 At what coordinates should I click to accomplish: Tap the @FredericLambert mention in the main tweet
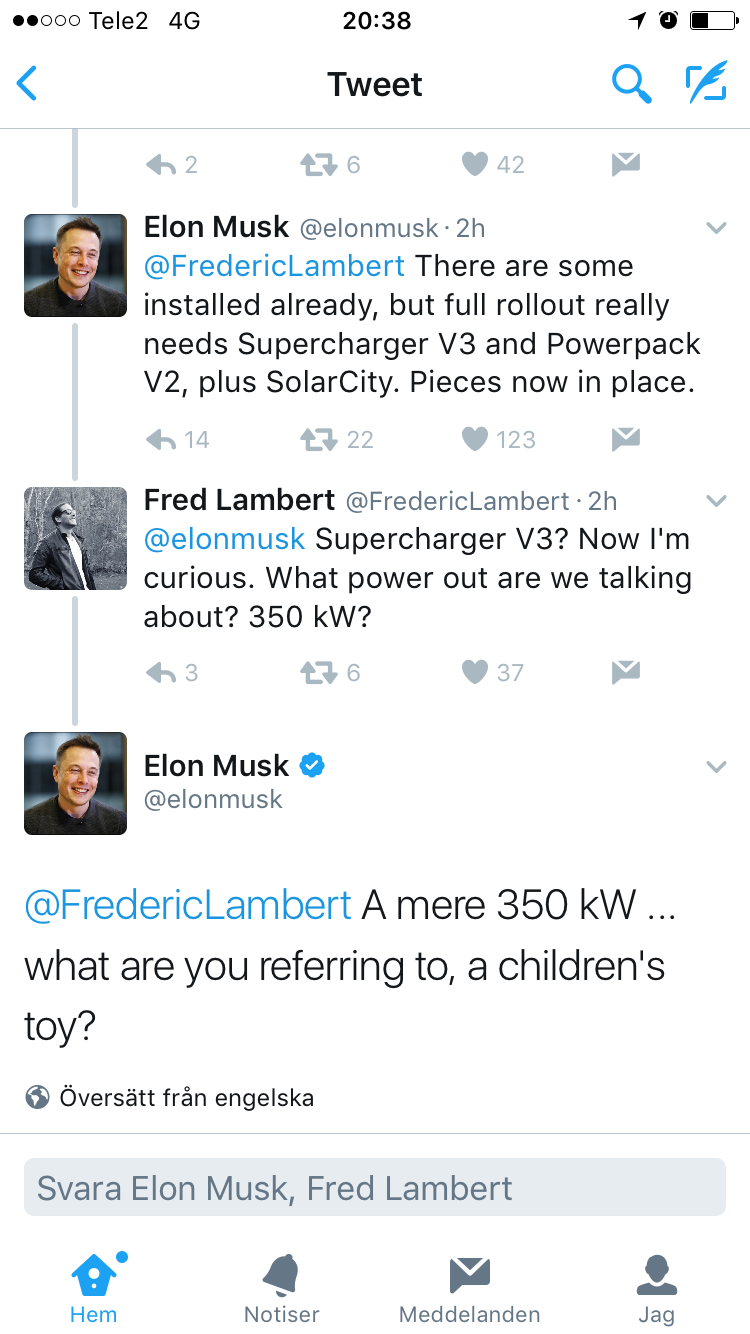pos(188,905)
